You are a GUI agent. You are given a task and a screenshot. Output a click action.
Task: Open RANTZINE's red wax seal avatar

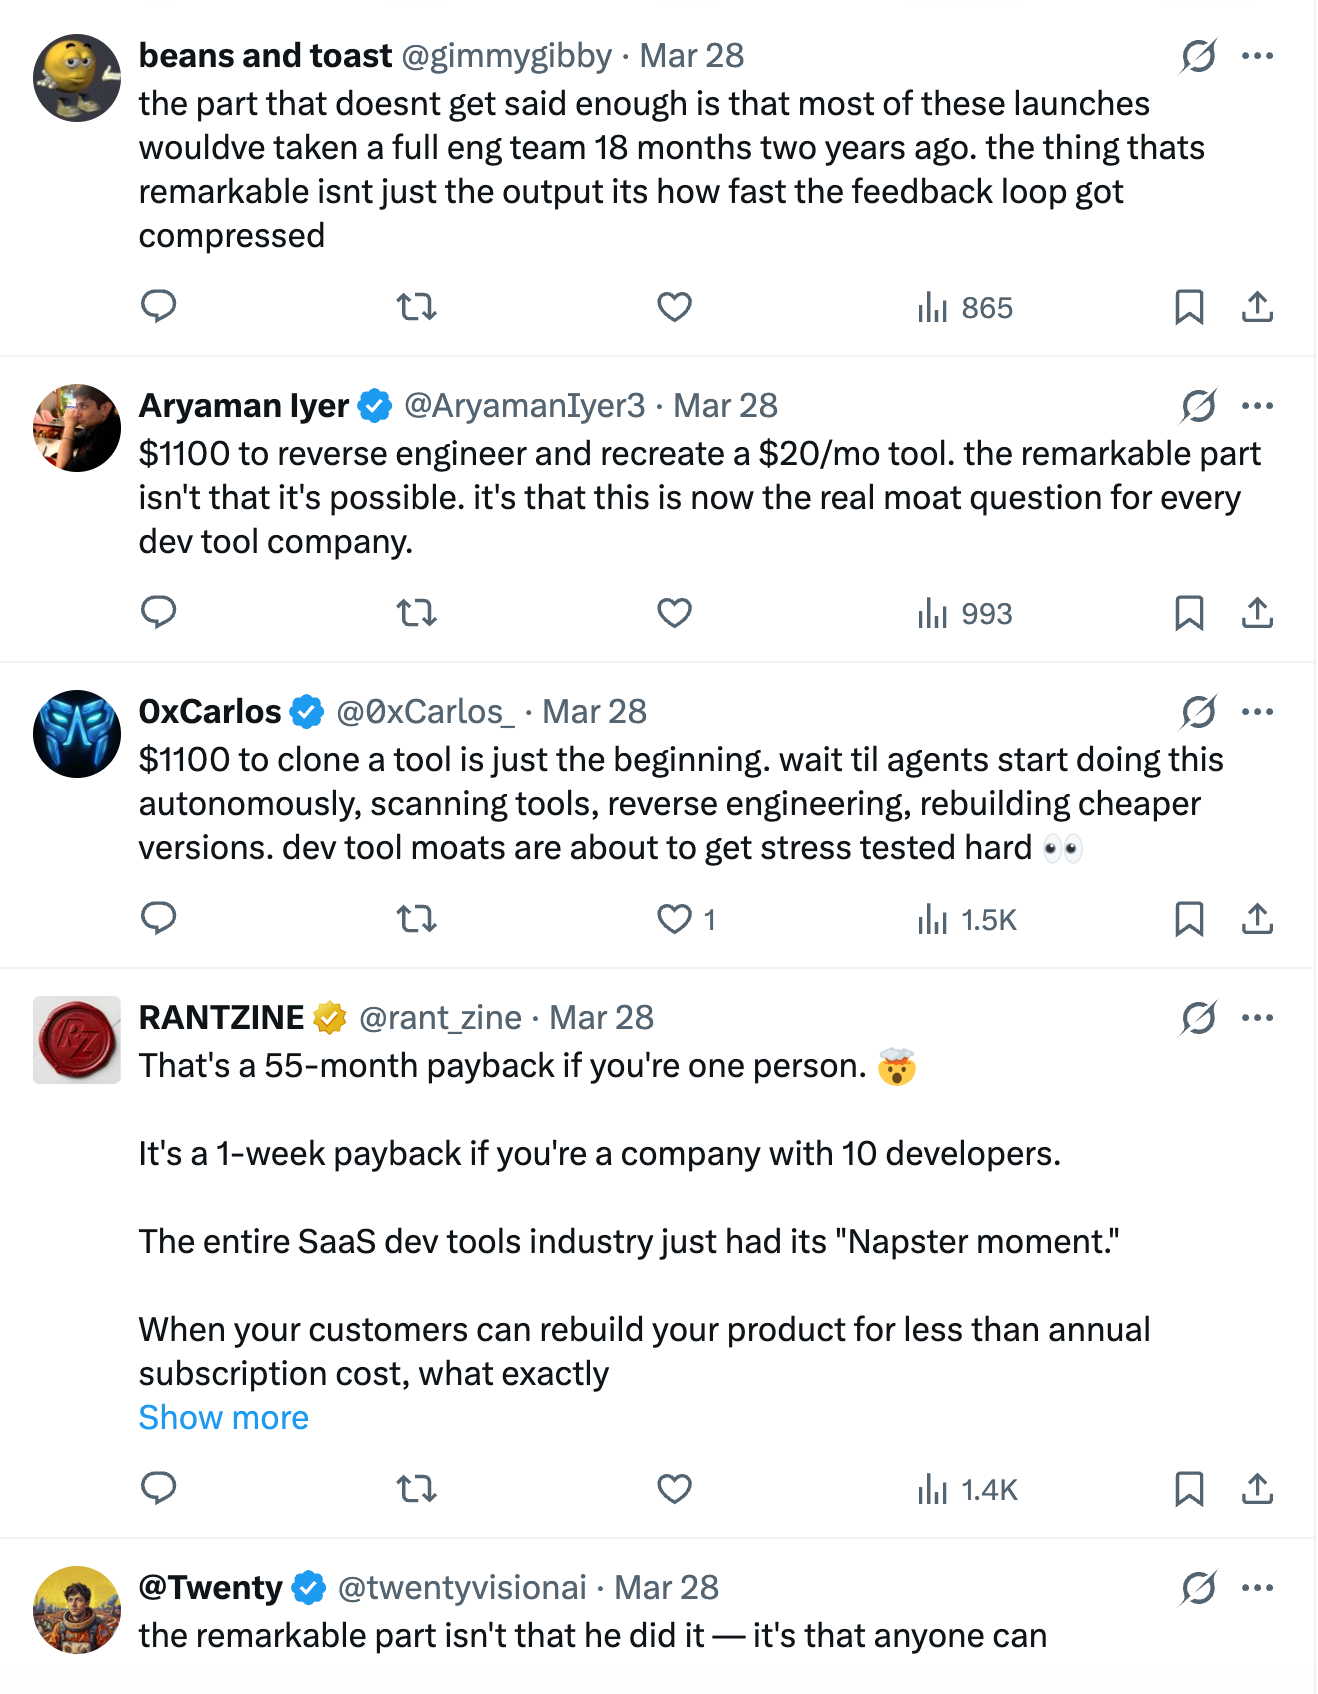(77, 1040)
